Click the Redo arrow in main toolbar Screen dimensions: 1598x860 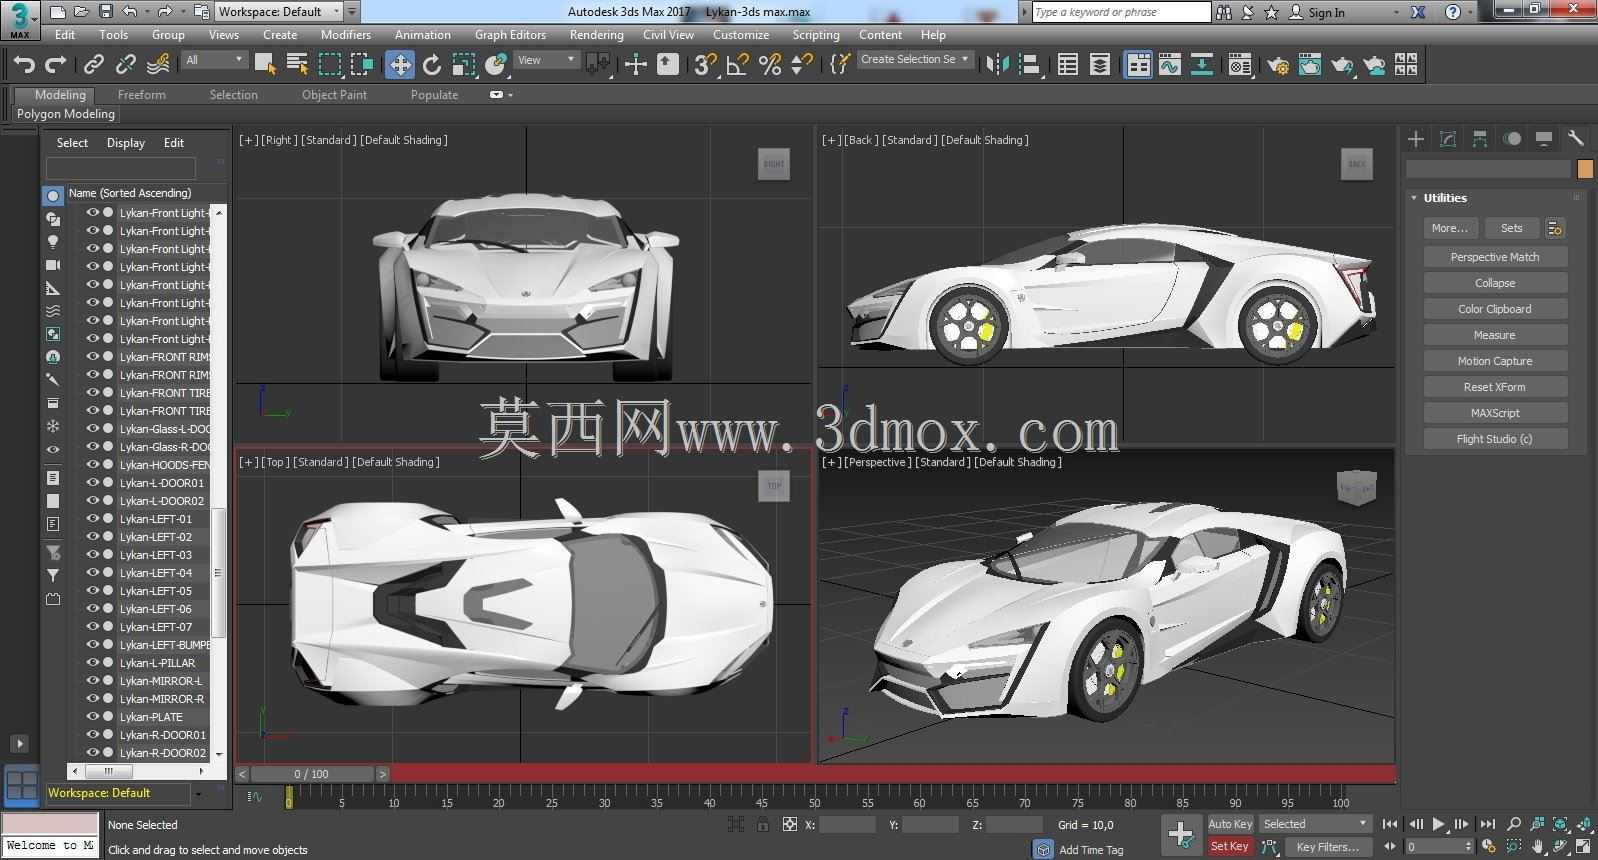point(56,65)
